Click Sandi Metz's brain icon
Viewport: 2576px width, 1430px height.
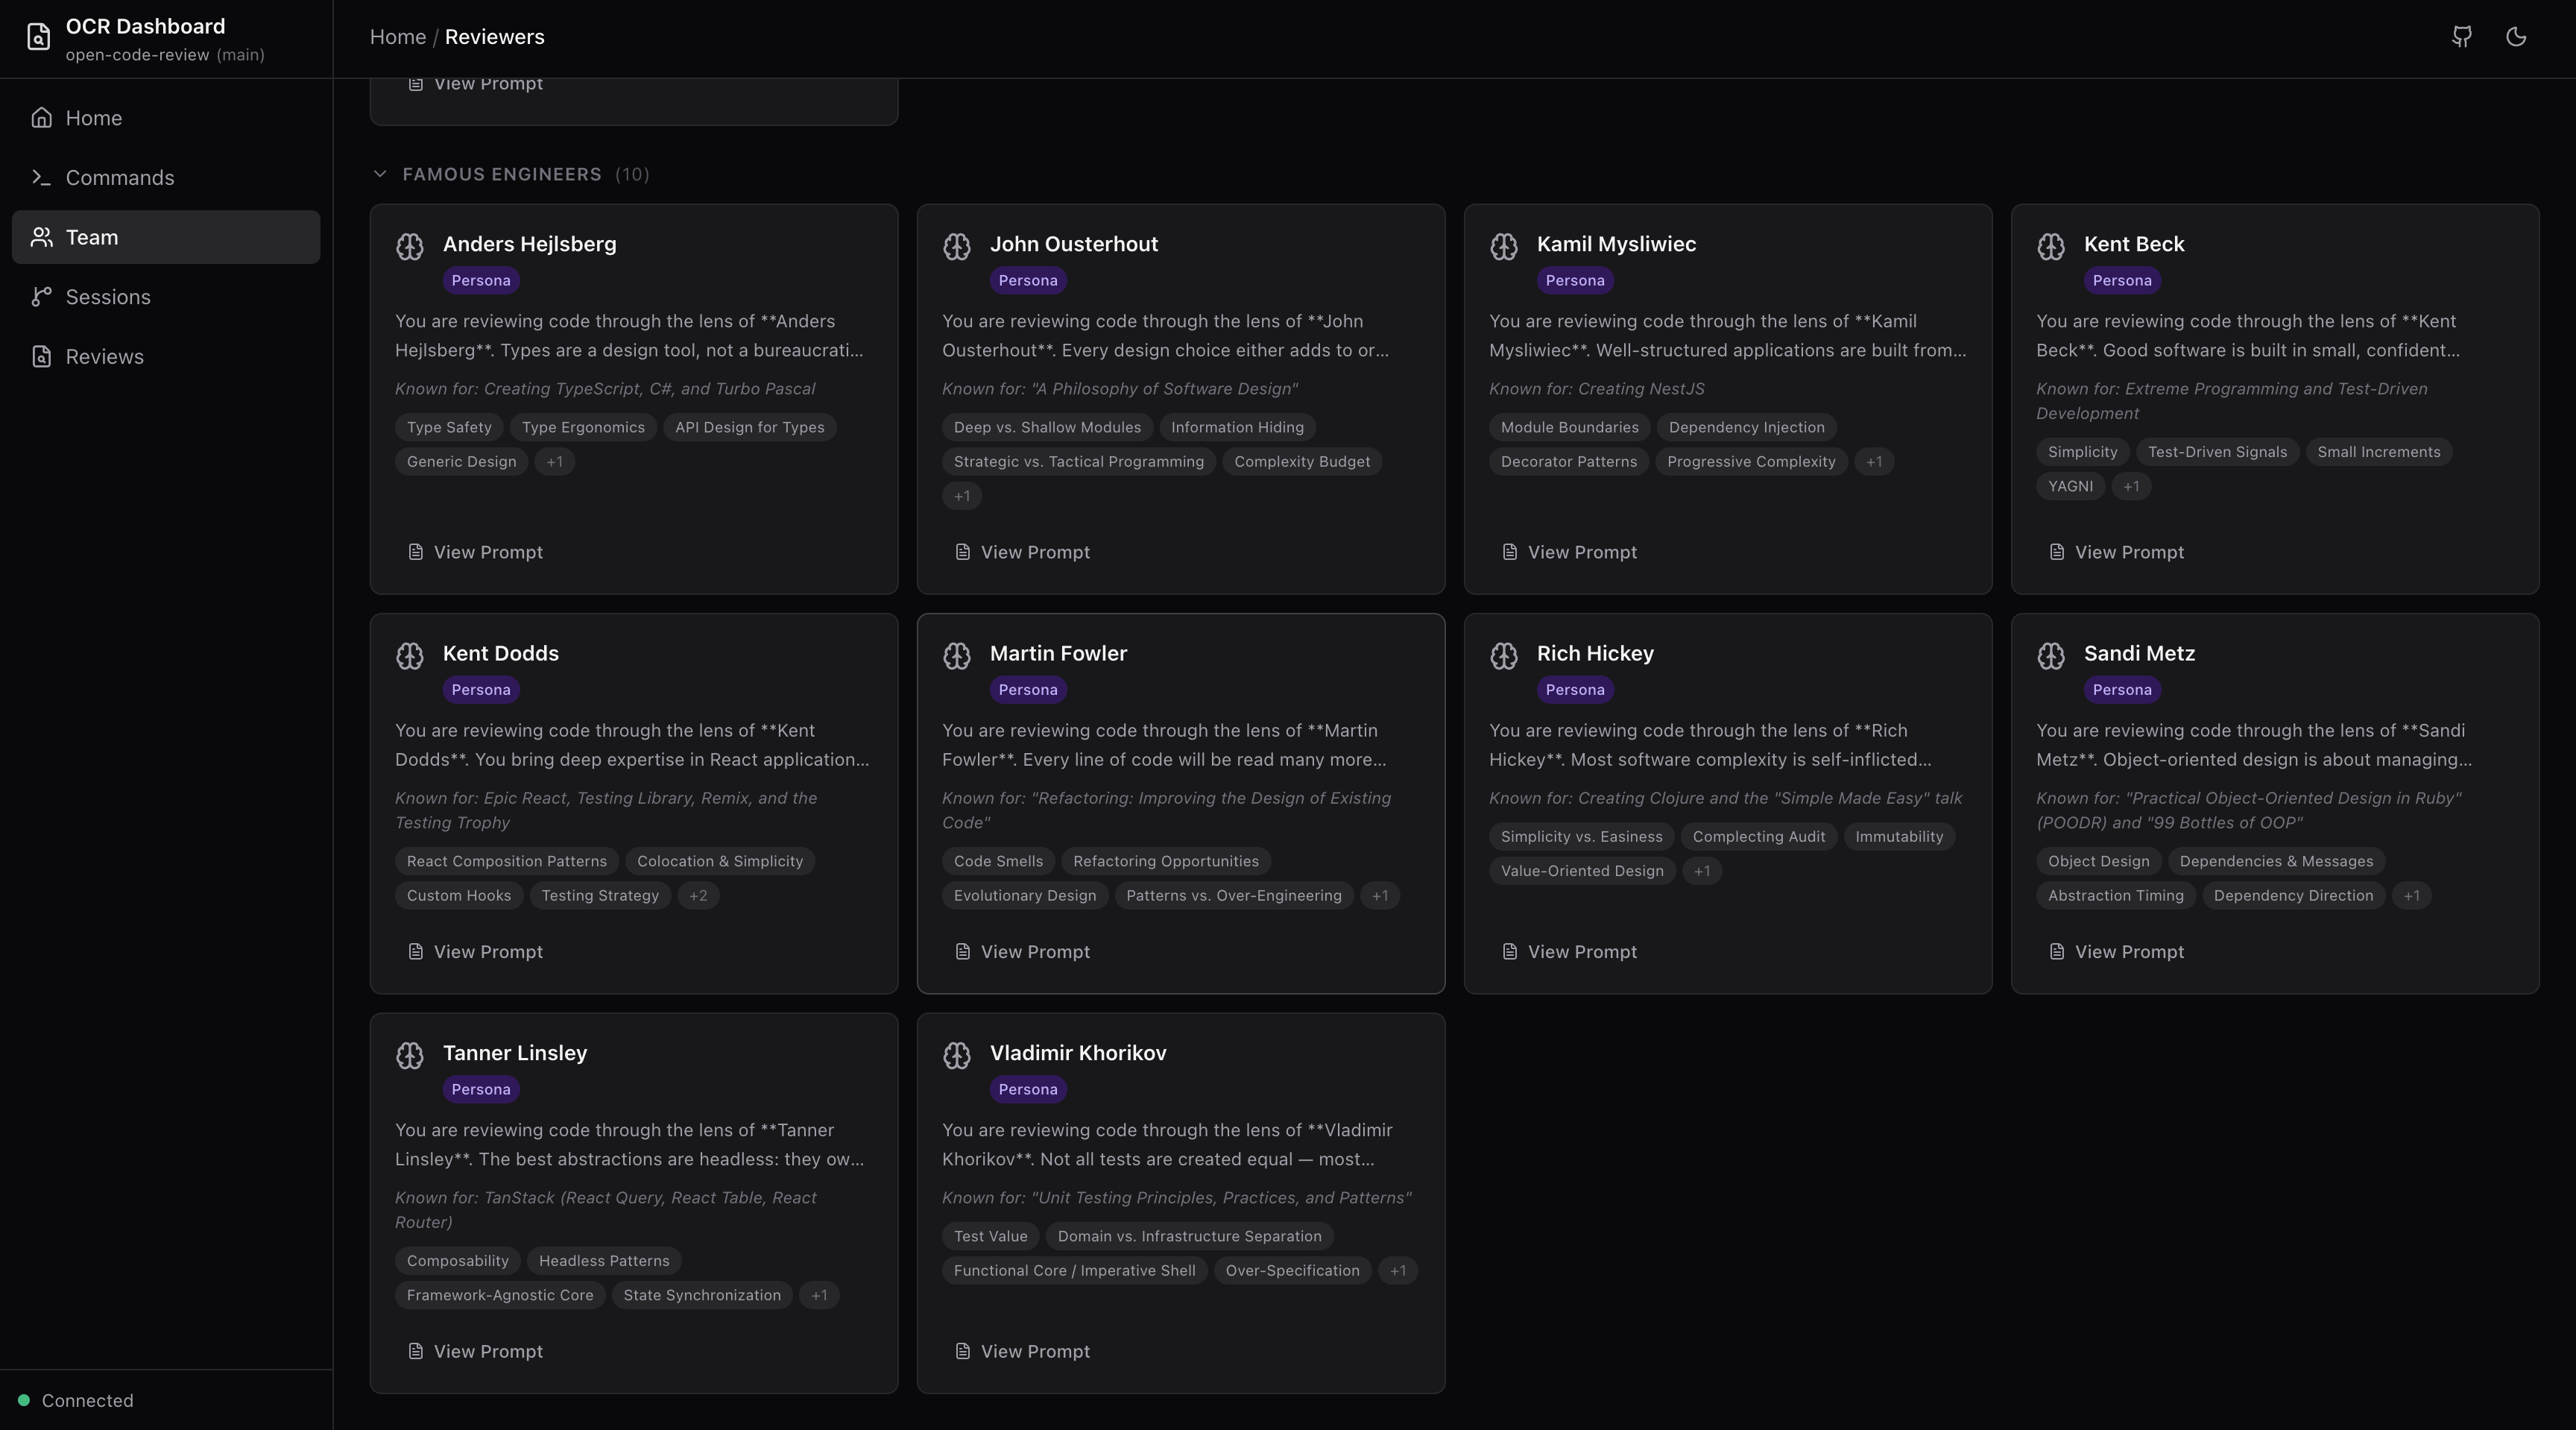(2051, 655)
